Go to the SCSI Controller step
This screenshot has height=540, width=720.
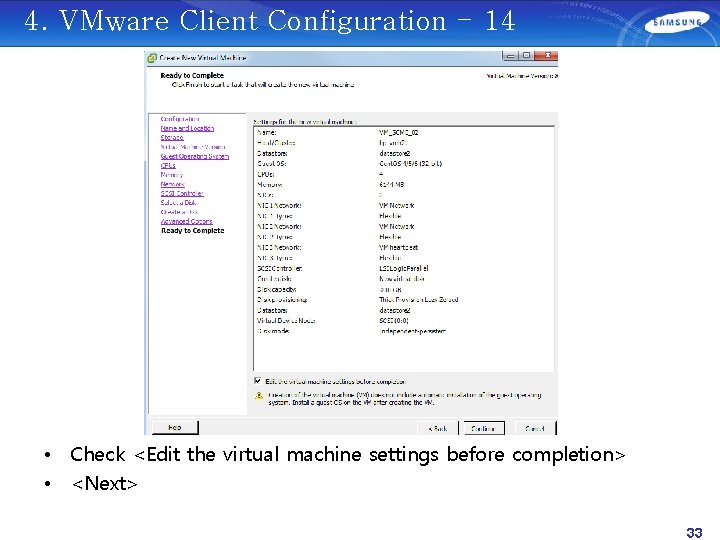coord(182,193)
